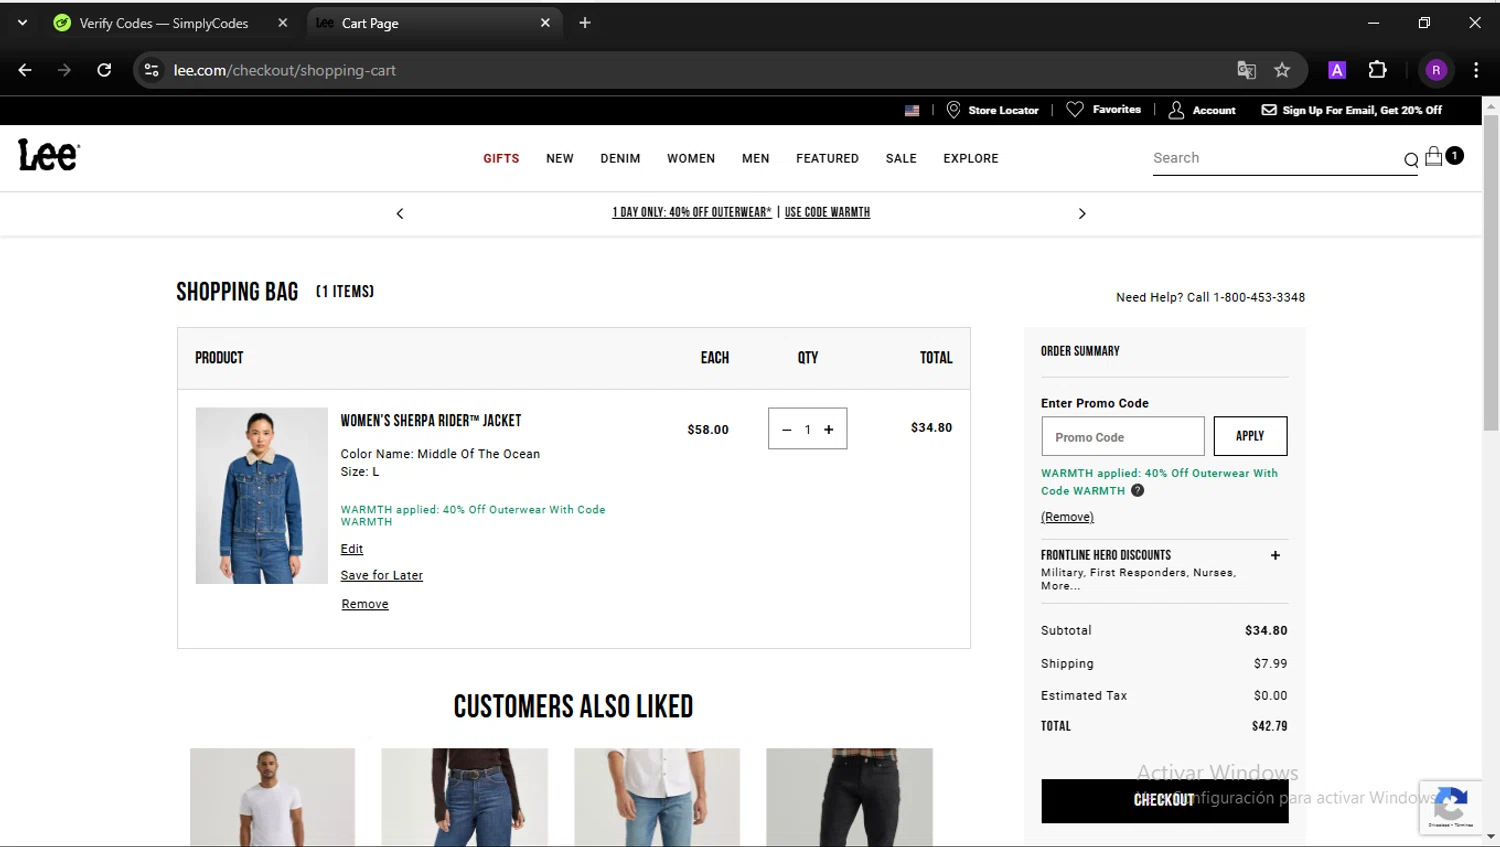Image resolution: width=1500 pixels, height=847 pixels.
Task: Open site information icon in address bar
Action: coord(152,70)
